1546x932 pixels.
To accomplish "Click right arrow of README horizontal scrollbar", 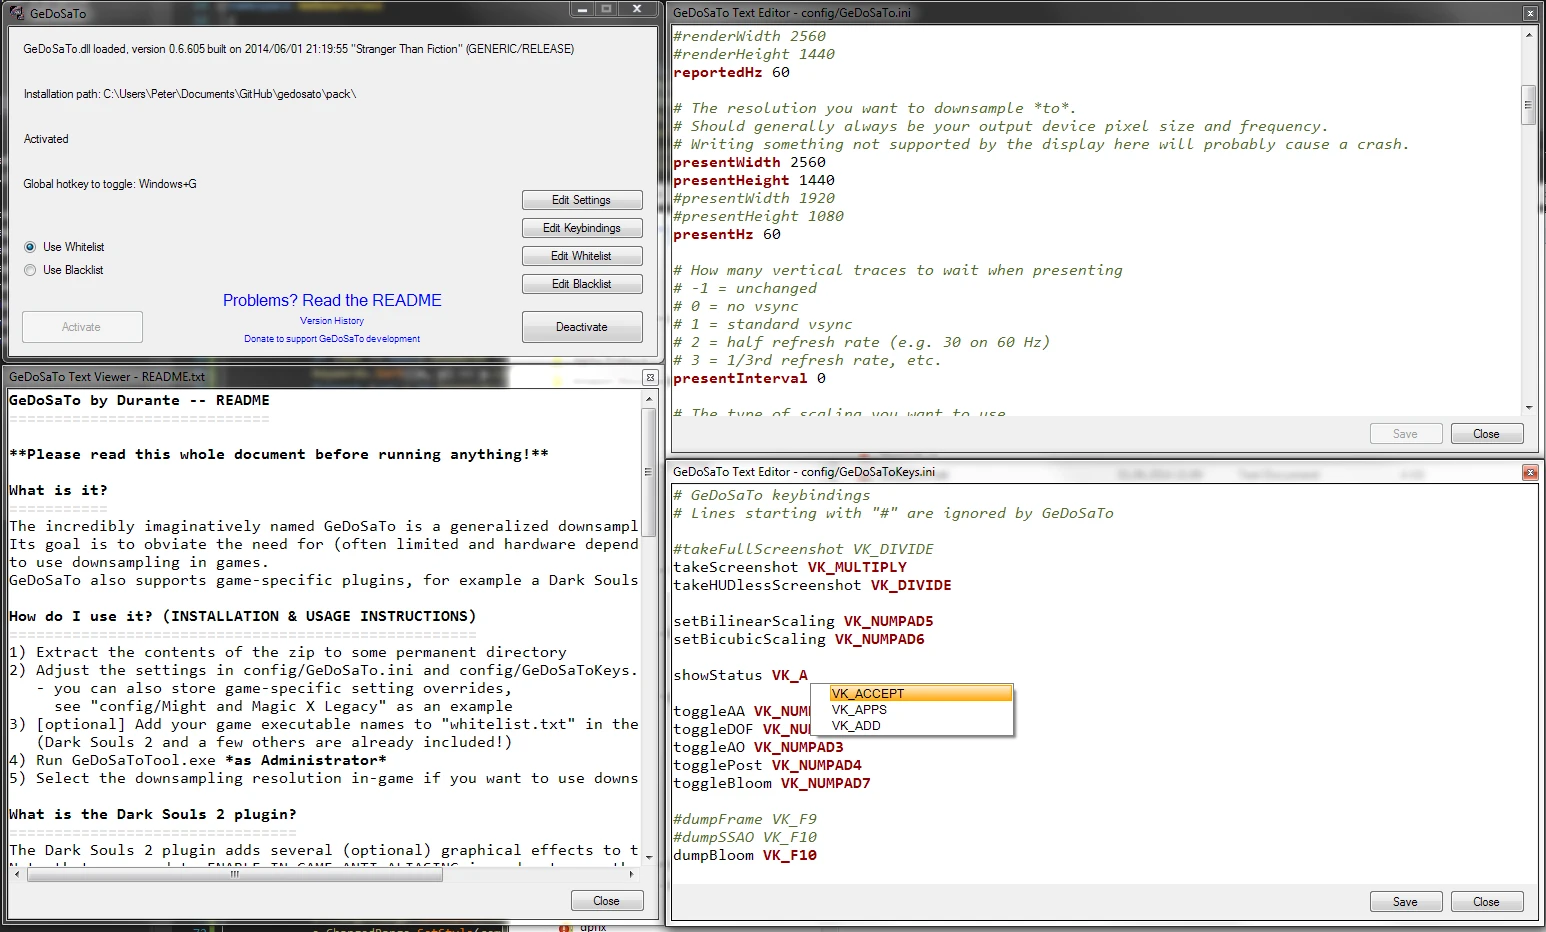I will click(x=631, y=874).
